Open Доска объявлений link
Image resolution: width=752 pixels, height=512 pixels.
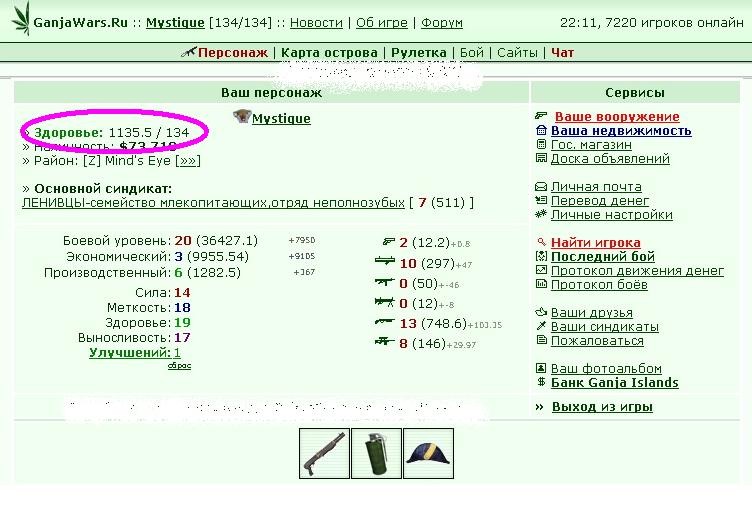610,158
